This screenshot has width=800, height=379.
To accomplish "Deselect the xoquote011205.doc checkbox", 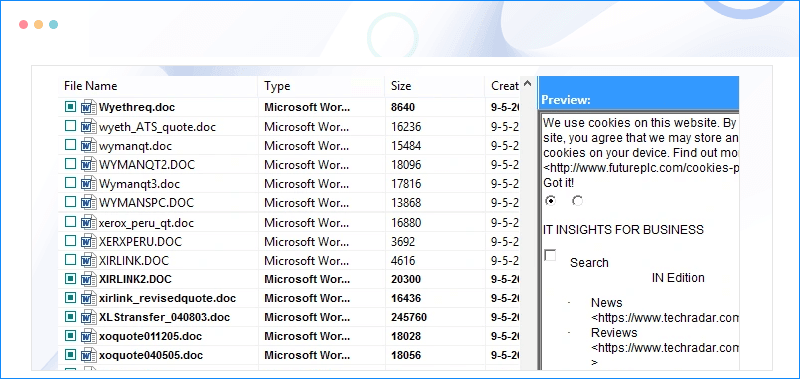I will [x=70, y=336].
